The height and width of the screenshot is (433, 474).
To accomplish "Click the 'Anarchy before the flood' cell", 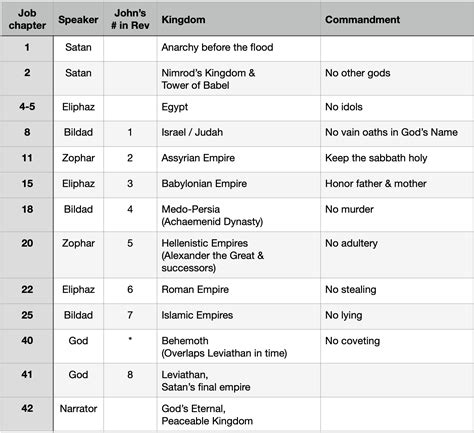I will click(239, 48).
